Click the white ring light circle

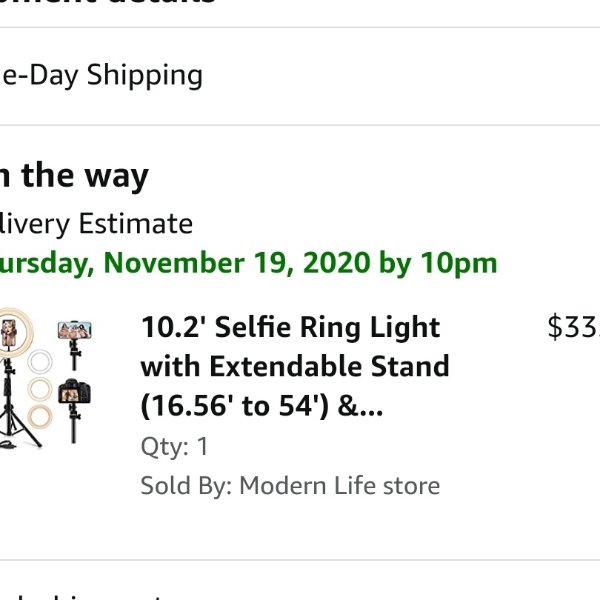(x=40, y=361)
